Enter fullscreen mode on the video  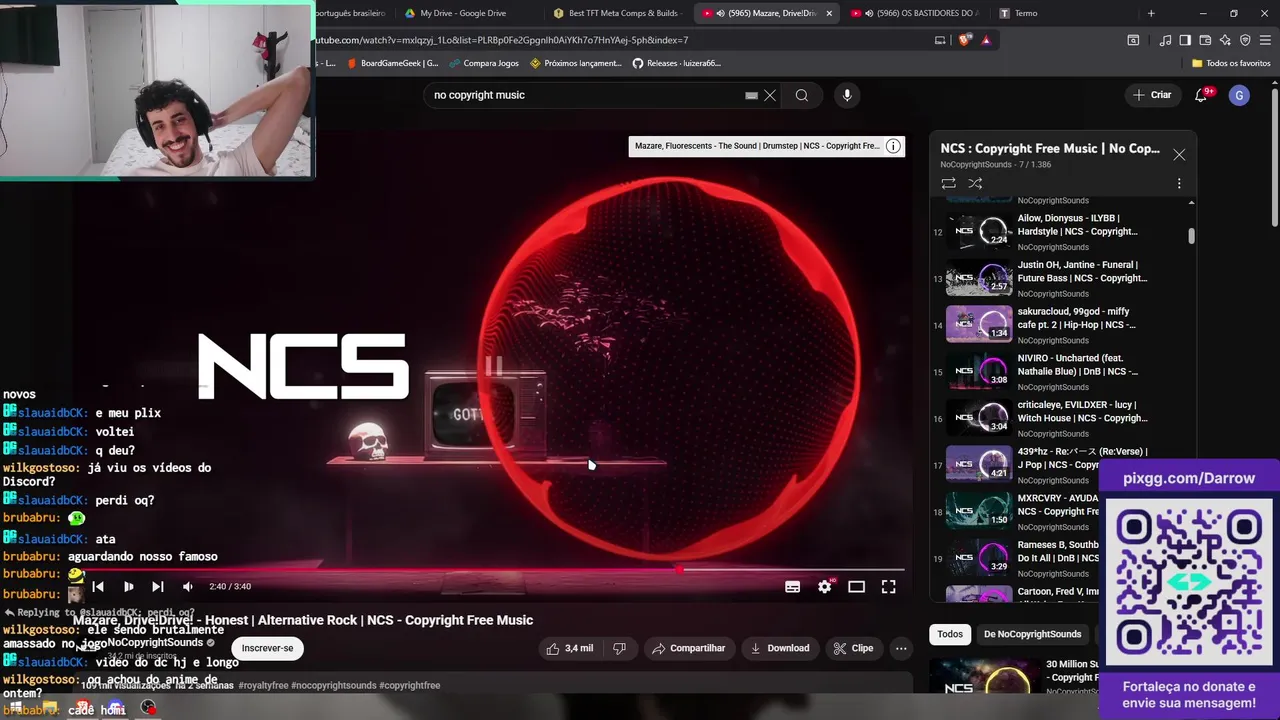tap(888, 587)
